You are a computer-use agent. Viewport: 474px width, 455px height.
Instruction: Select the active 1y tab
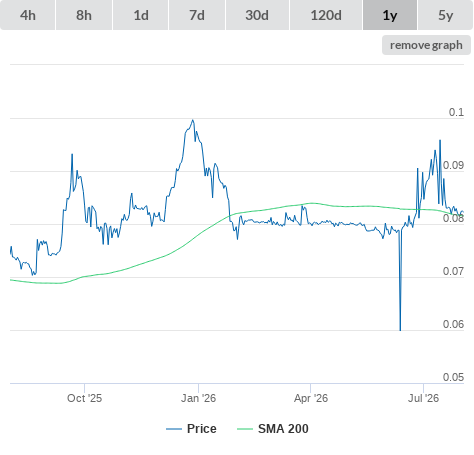click(x=390, y=15)
